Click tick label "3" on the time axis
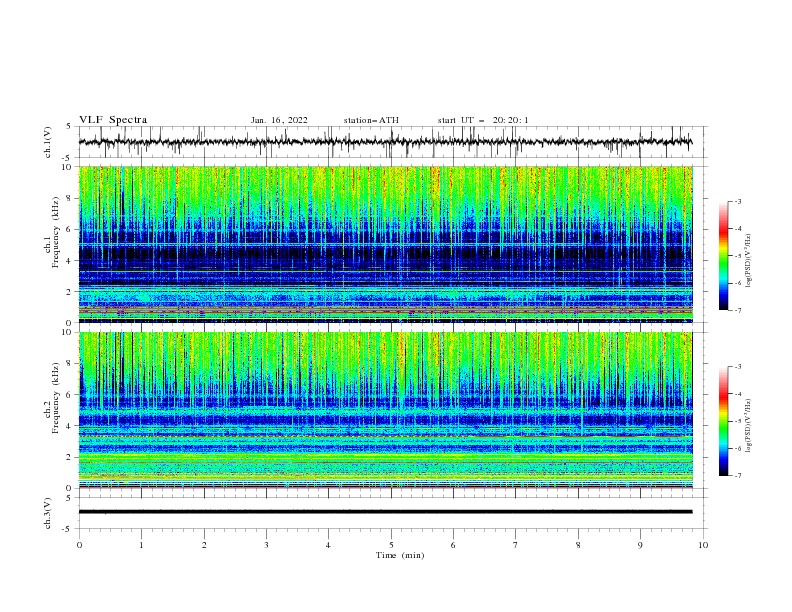The image size is (792, 612). (x=266, y=545)
